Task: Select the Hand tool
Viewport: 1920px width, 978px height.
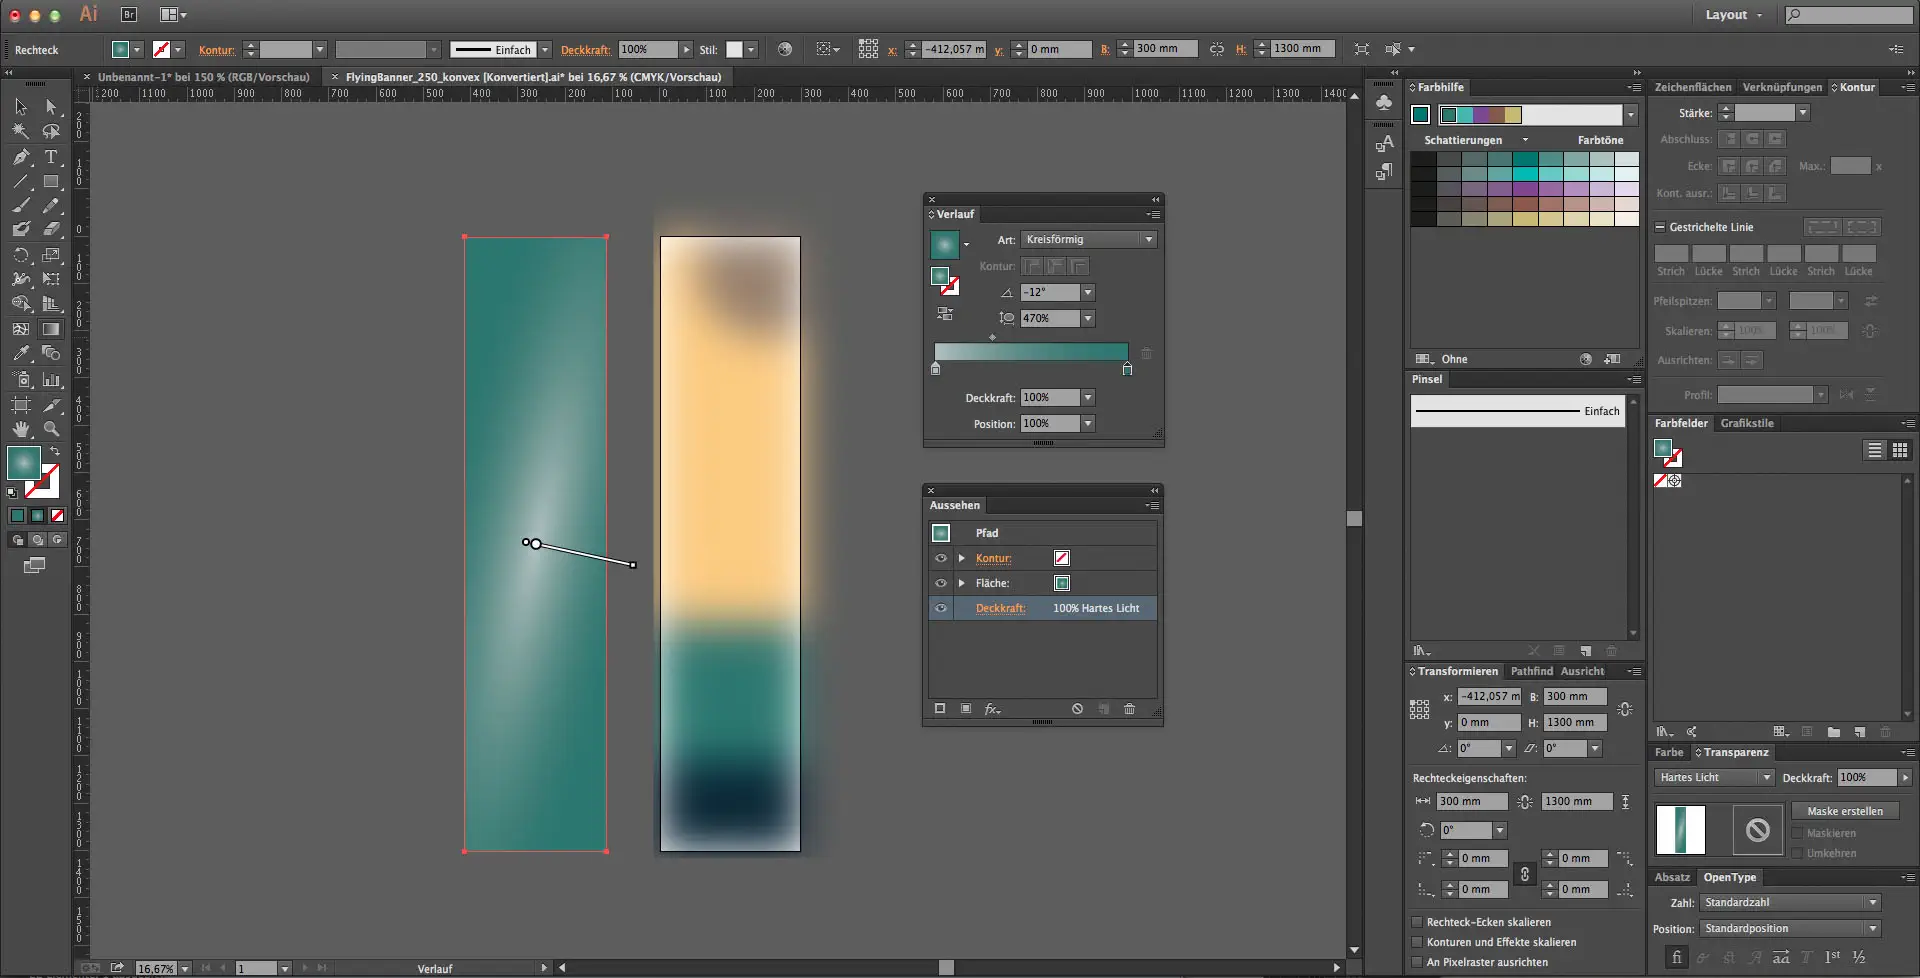Action: pyautogui.click(x=21, y=429)
